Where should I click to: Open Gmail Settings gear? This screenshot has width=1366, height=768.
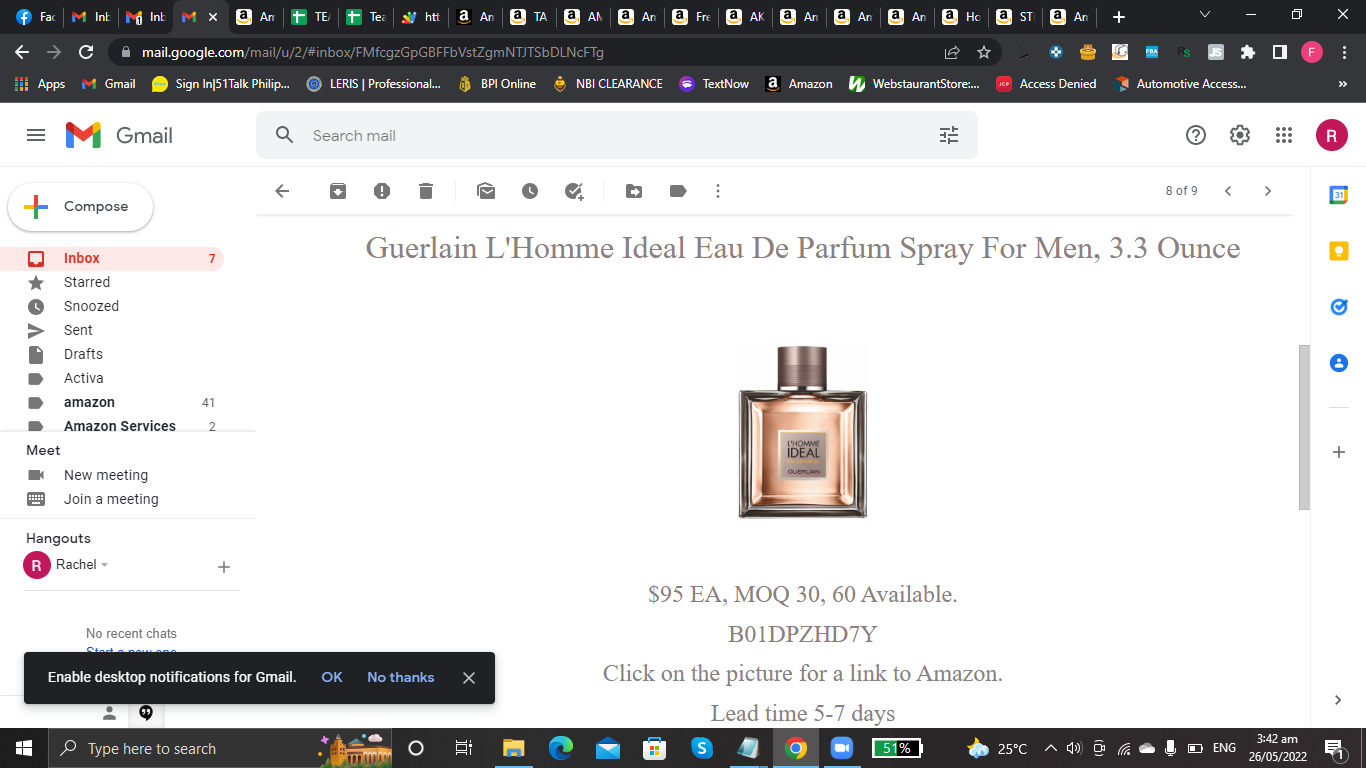1240,135
